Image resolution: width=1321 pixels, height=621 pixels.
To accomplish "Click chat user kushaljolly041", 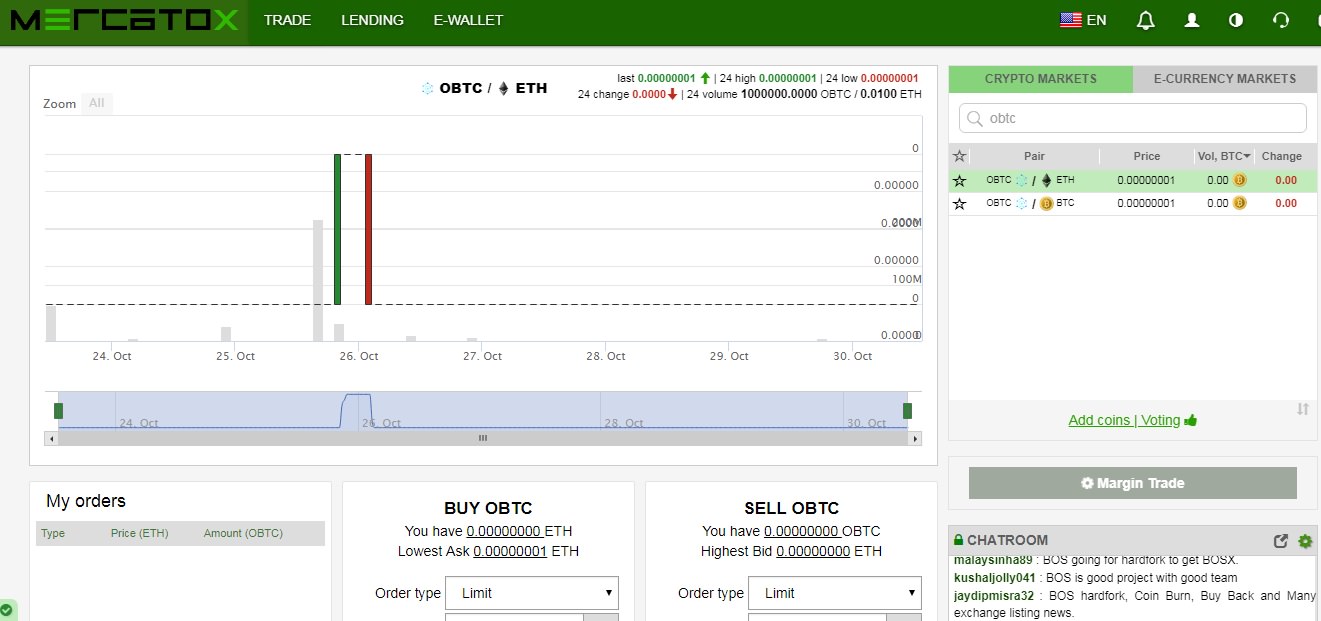I will coord(996,578).
